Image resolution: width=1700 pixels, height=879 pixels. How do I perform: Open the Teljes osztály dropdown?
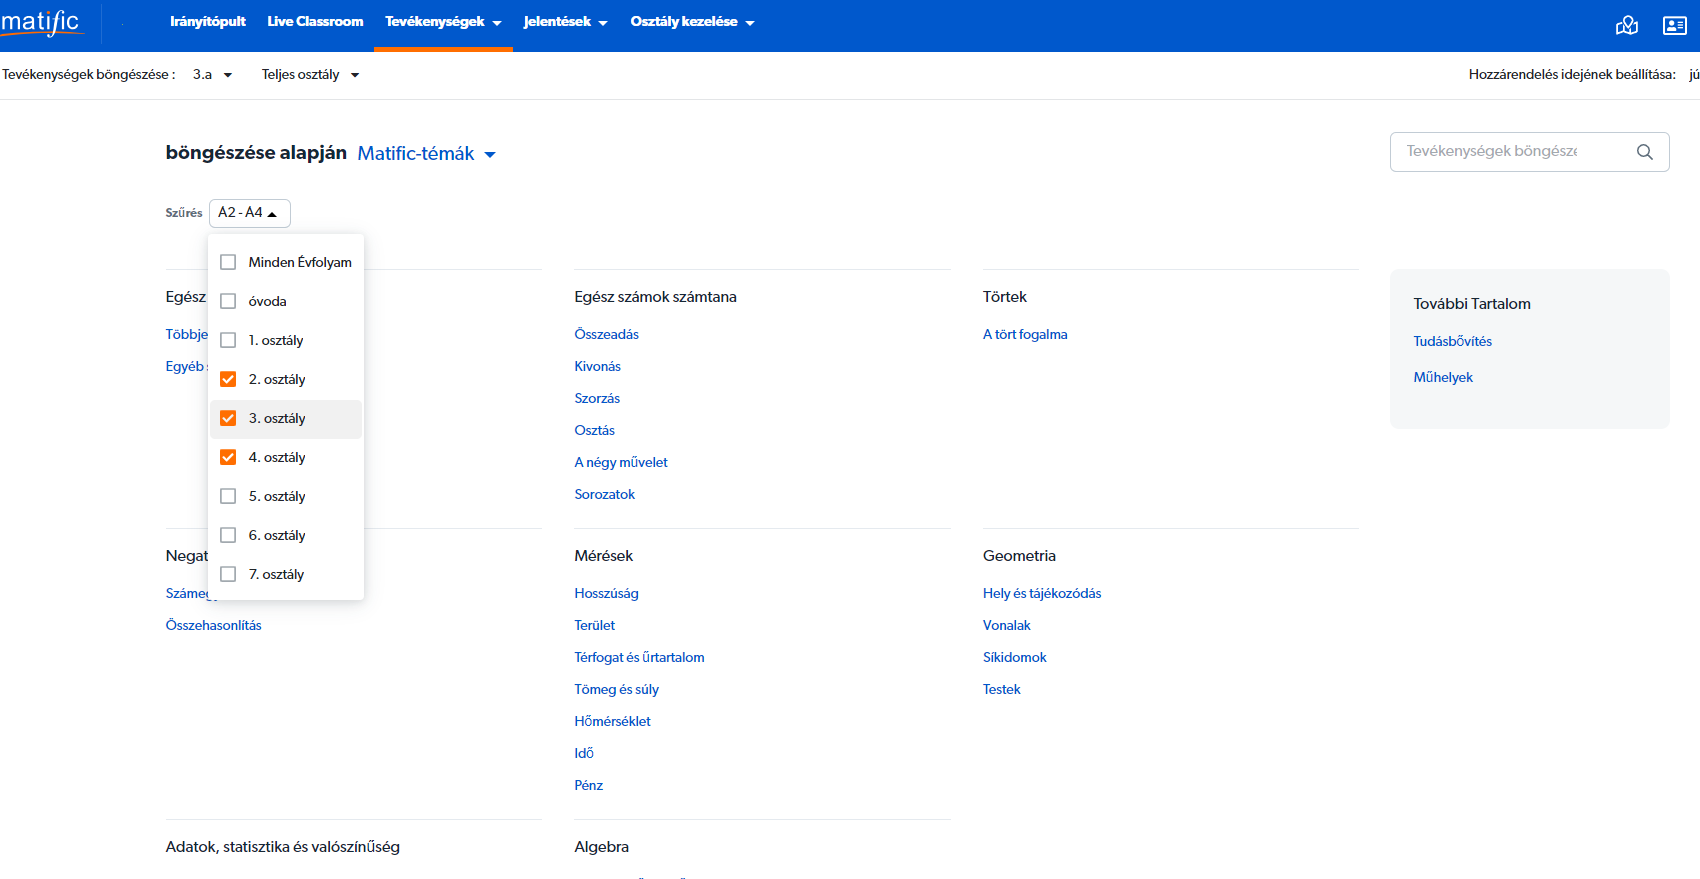310,75
